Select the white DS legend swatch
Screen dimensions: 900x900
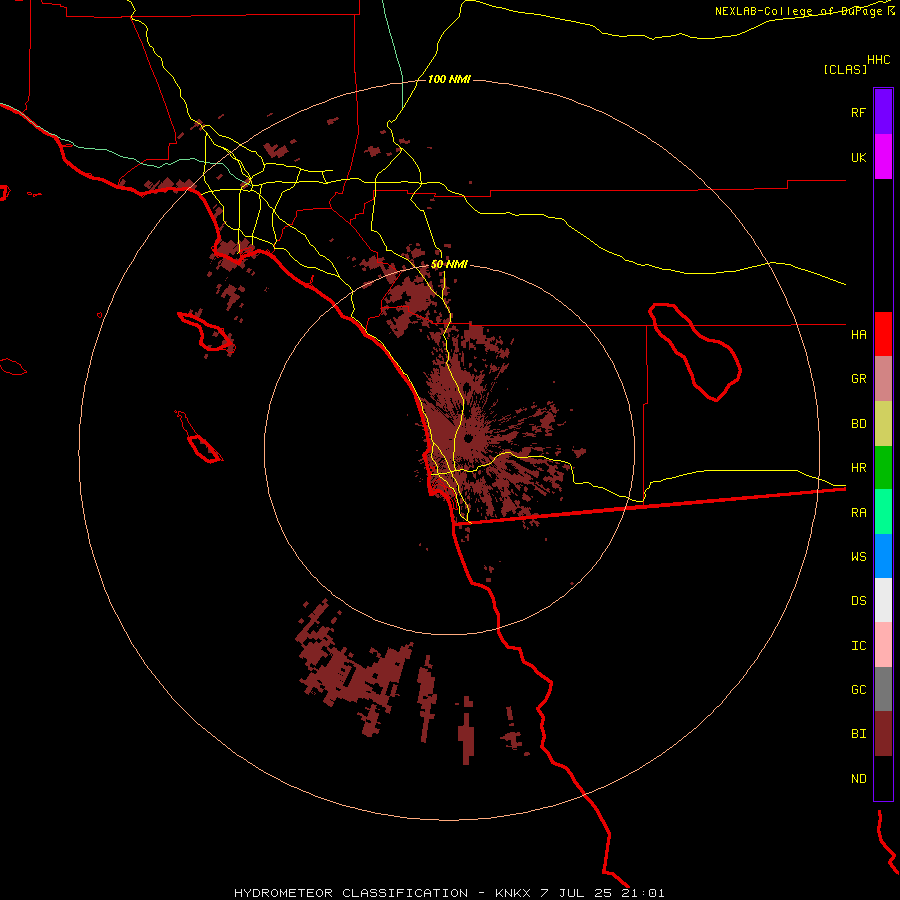(883, 600)
